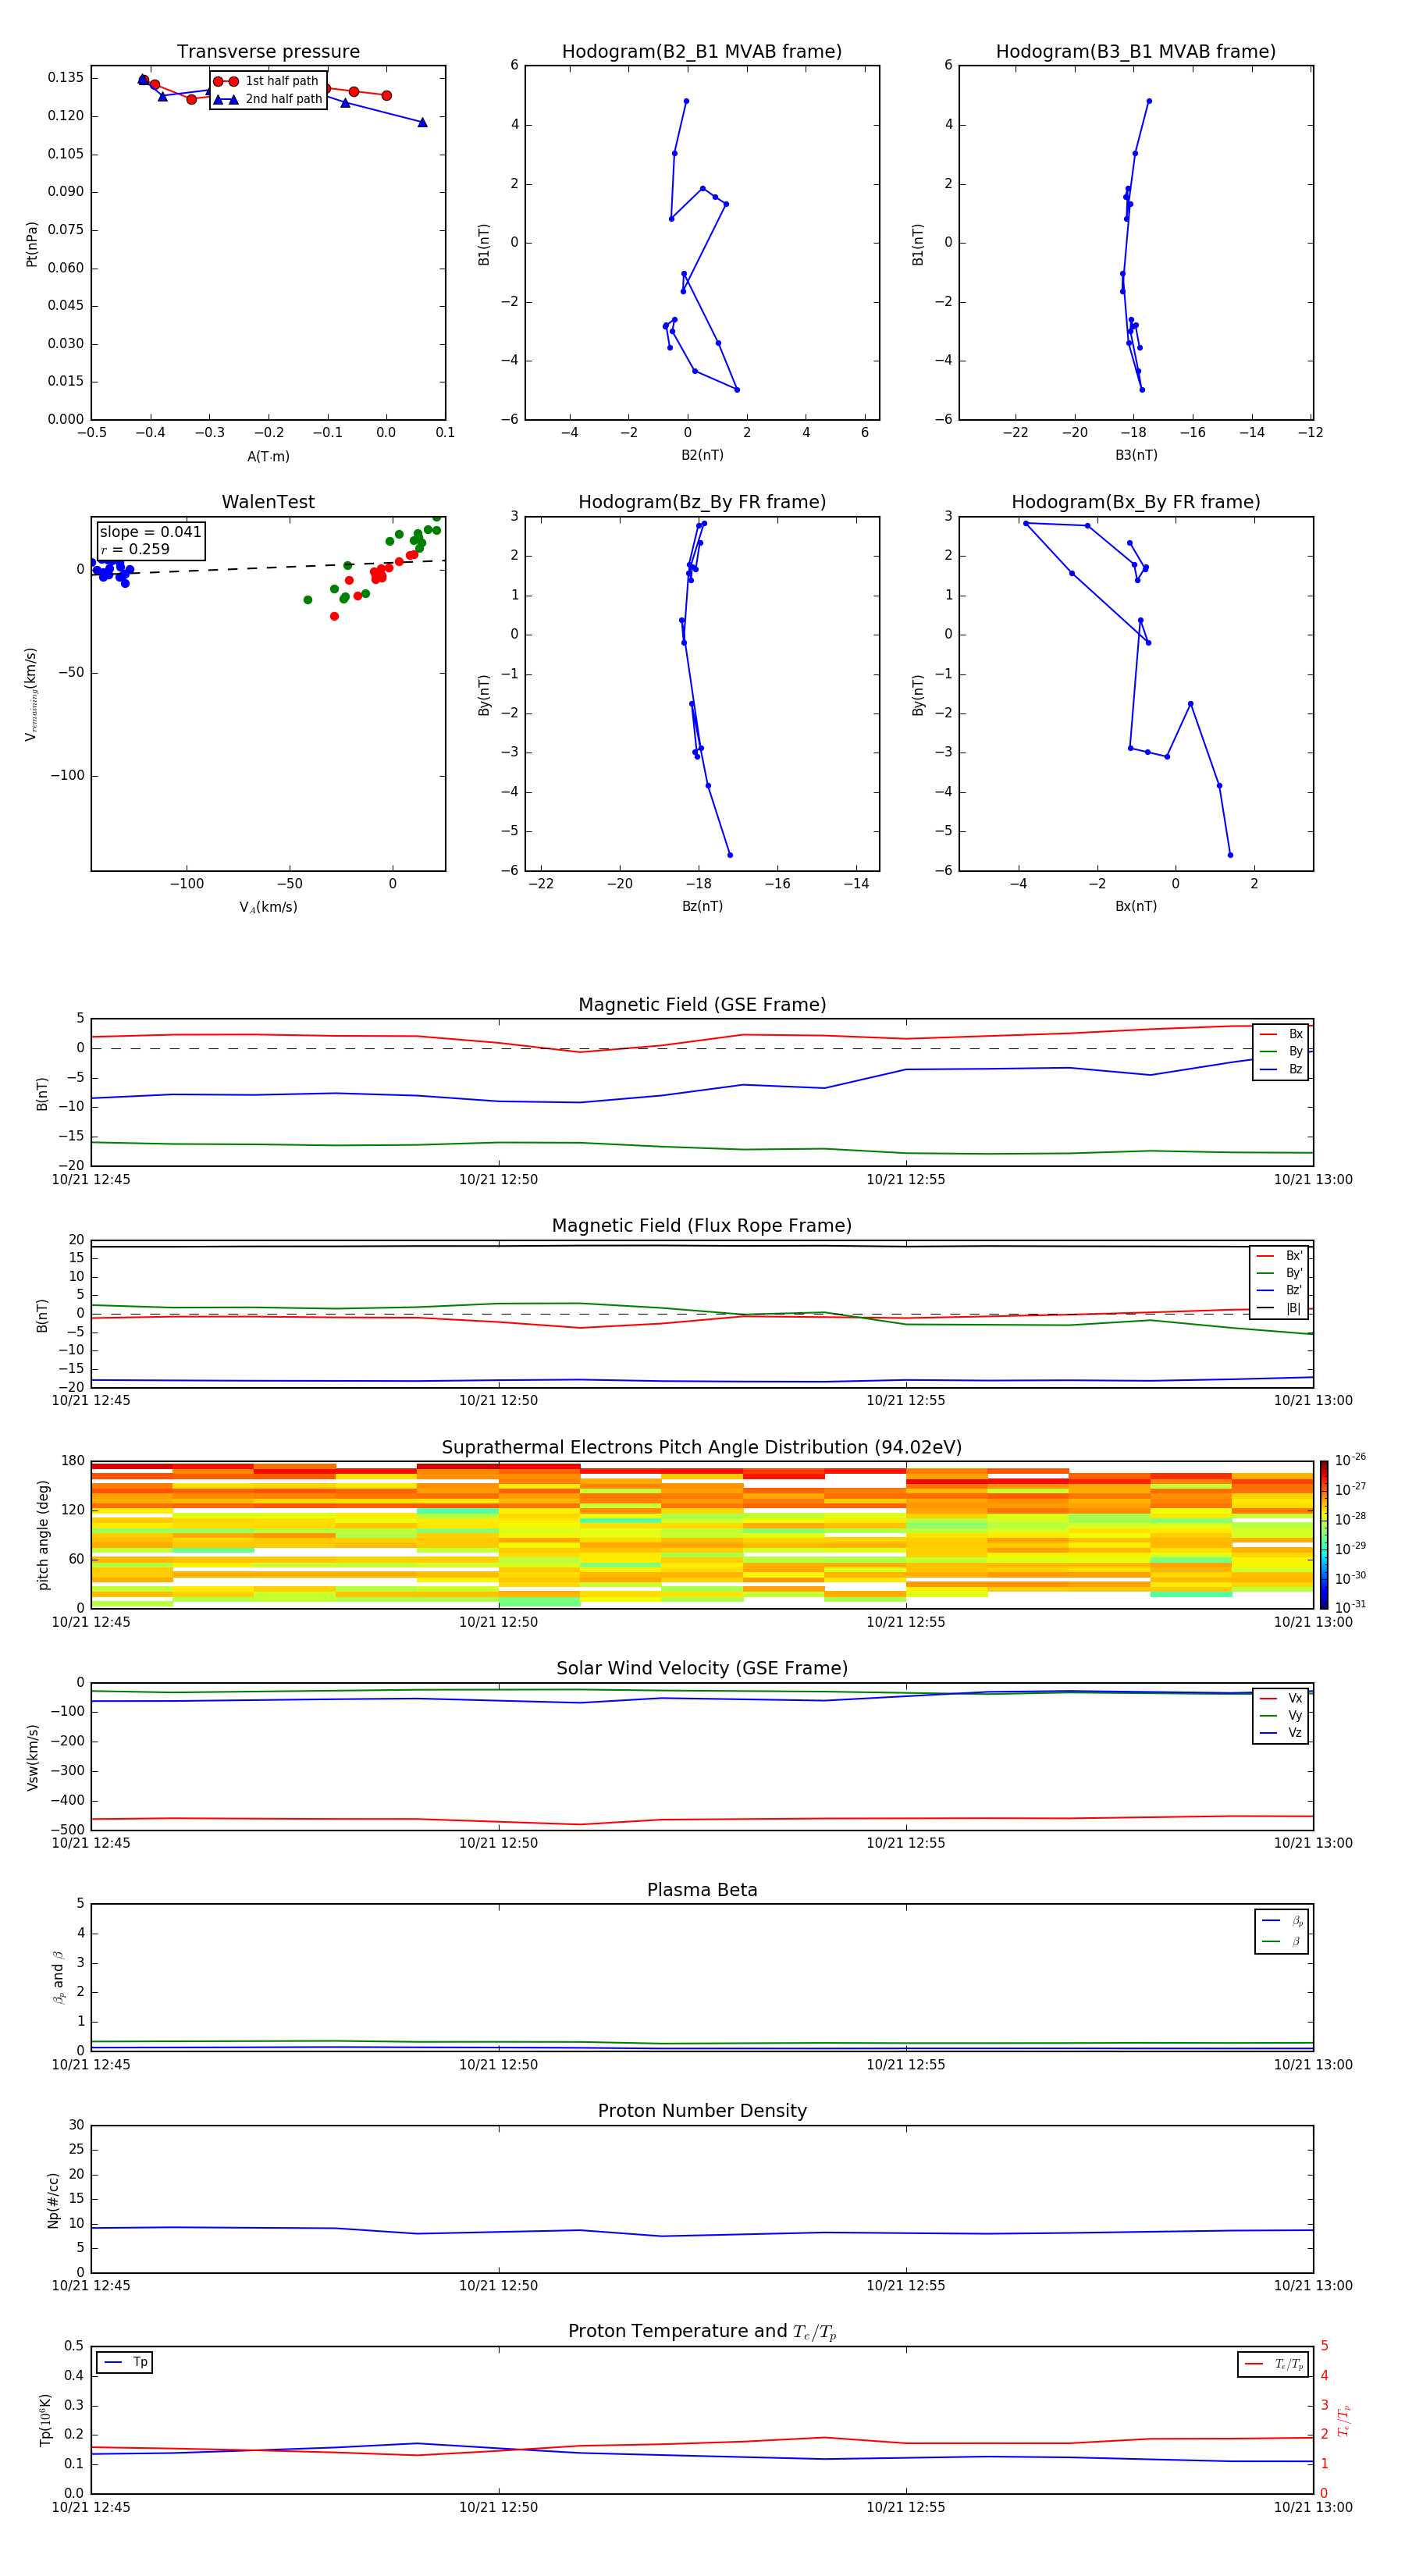Select the Suprathermal Electrons Pitch Angle Distribution title
The image size is (1405, 2576).
tap(702, 1448)
